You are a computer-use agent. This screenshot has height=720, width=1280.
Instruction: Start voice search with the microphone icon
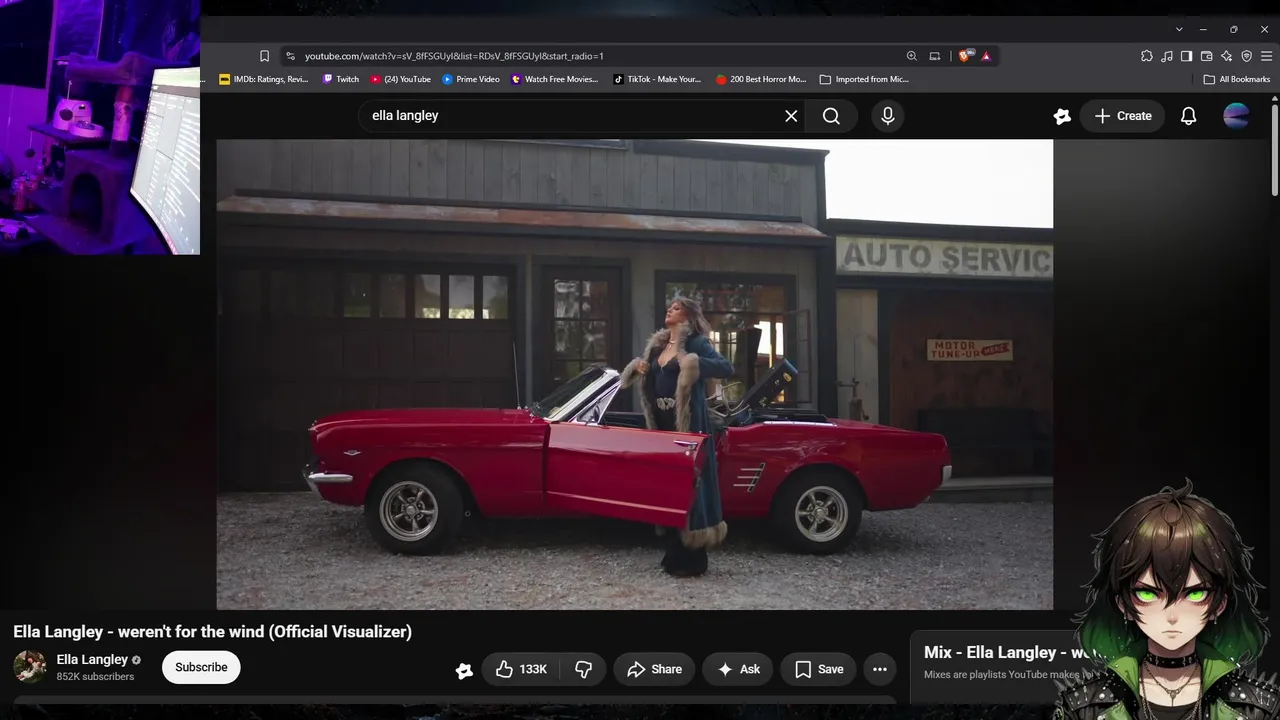[x=887, y=116]
